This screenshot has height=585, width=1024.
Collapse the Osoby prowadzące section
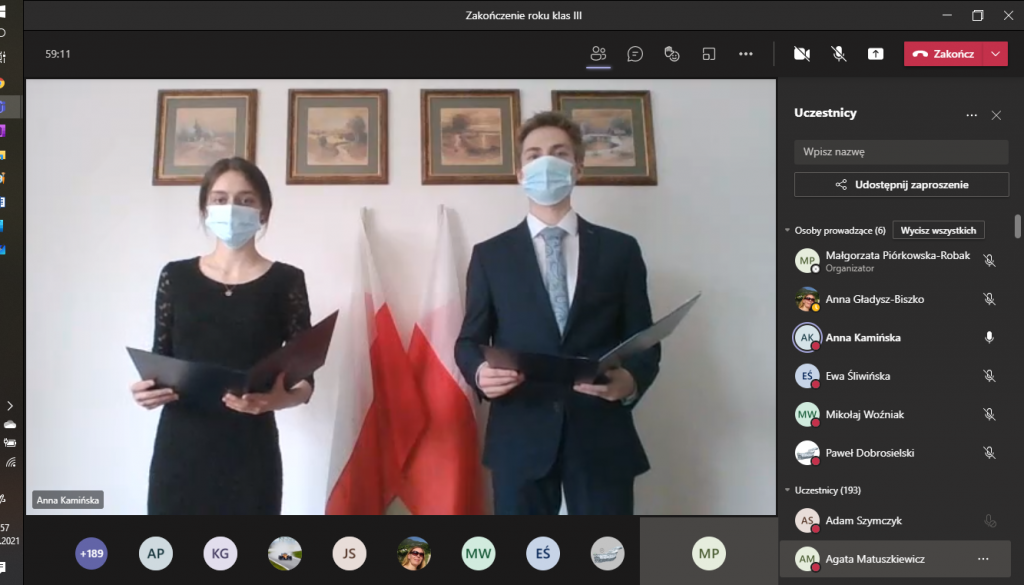click(x=787, y=230)
